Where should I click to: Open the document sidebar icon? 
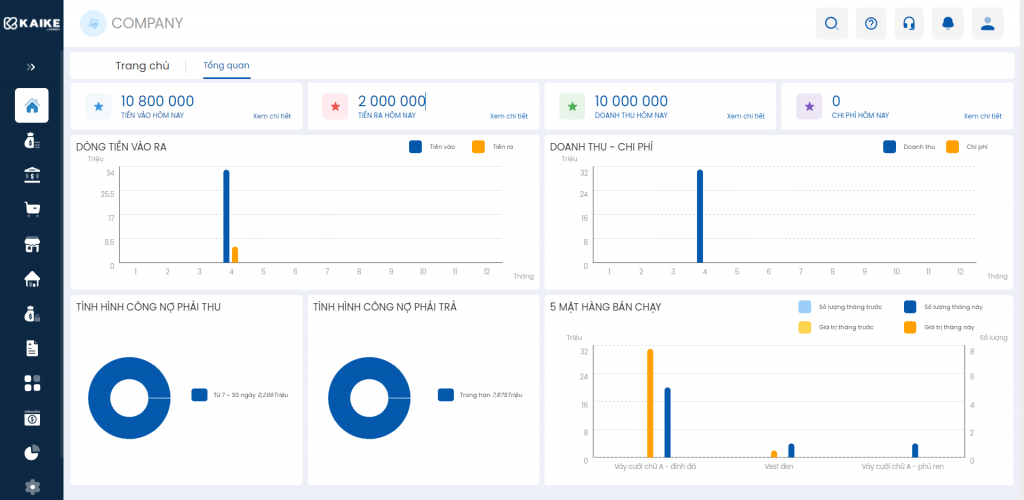click(x=31, y=349)
